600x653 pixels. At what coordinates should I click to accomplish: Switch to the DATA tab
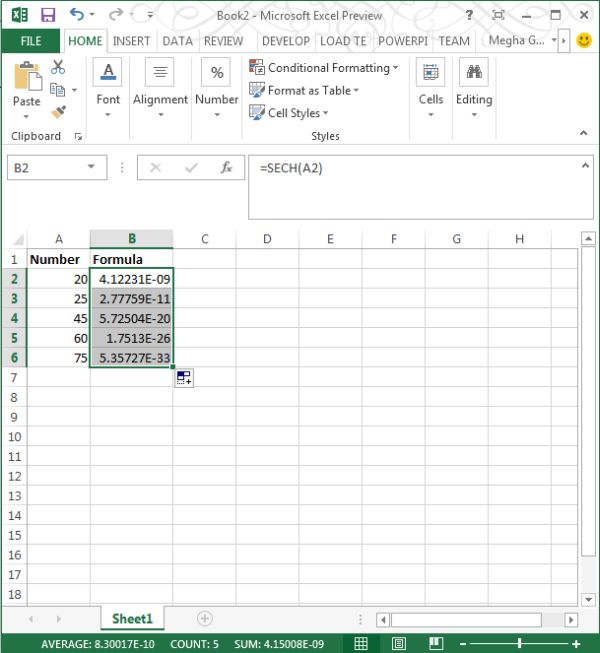pyautogui.click(x=177, y=41)
